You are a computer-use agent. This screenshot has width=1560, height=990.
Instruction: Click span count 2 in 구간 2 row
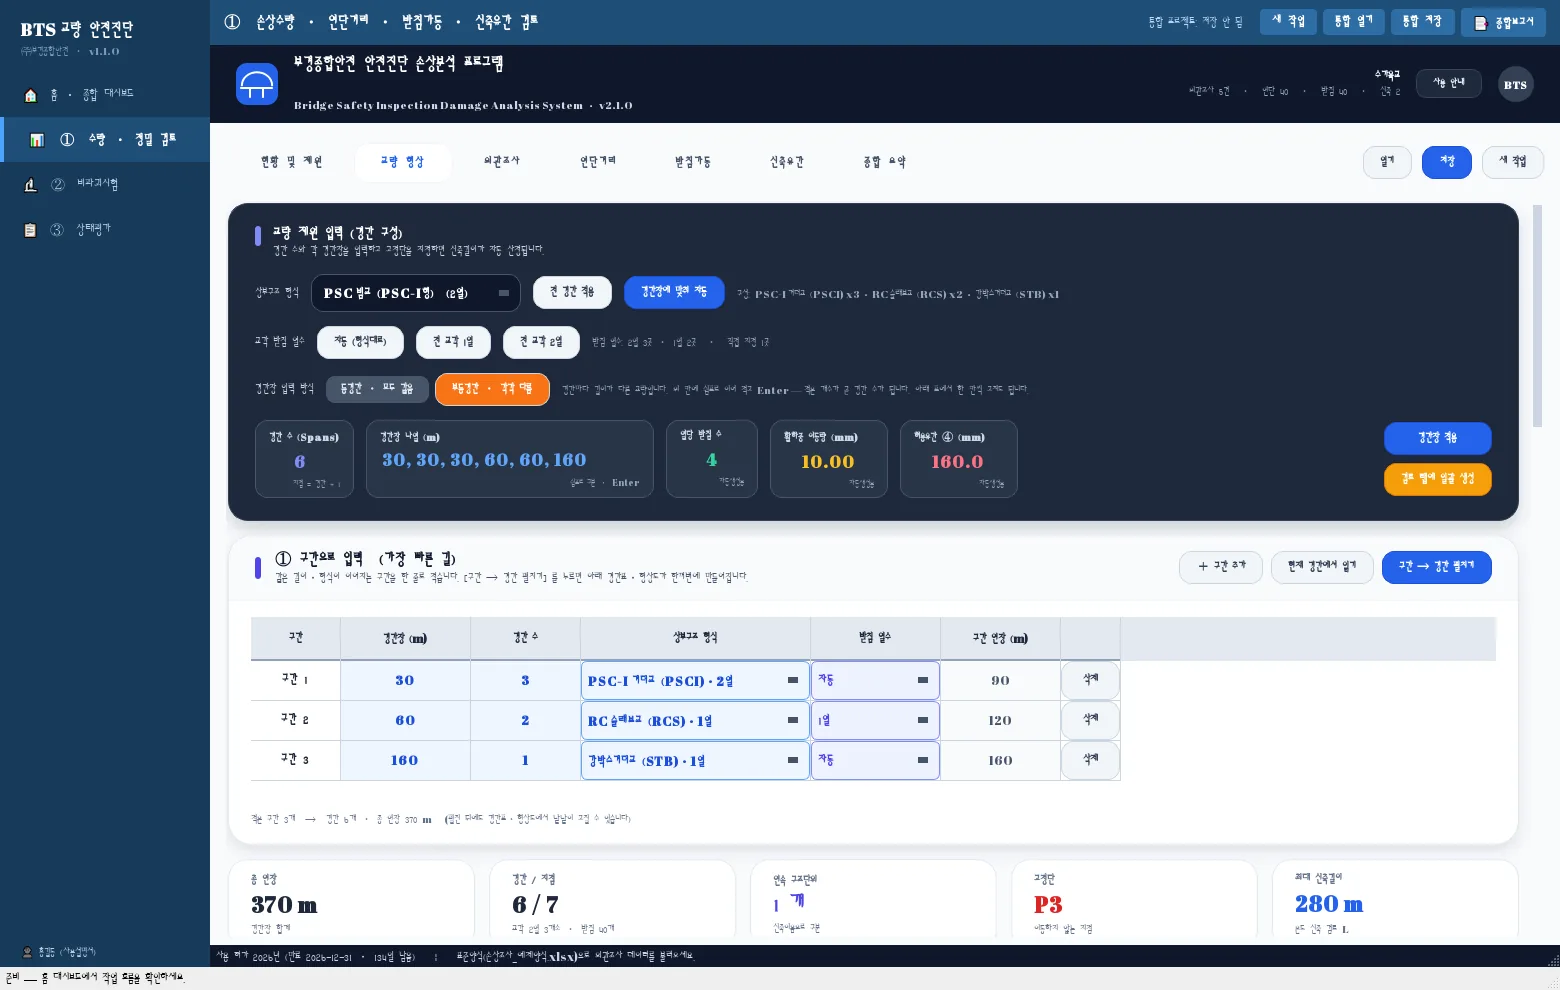tap(525, 720)
